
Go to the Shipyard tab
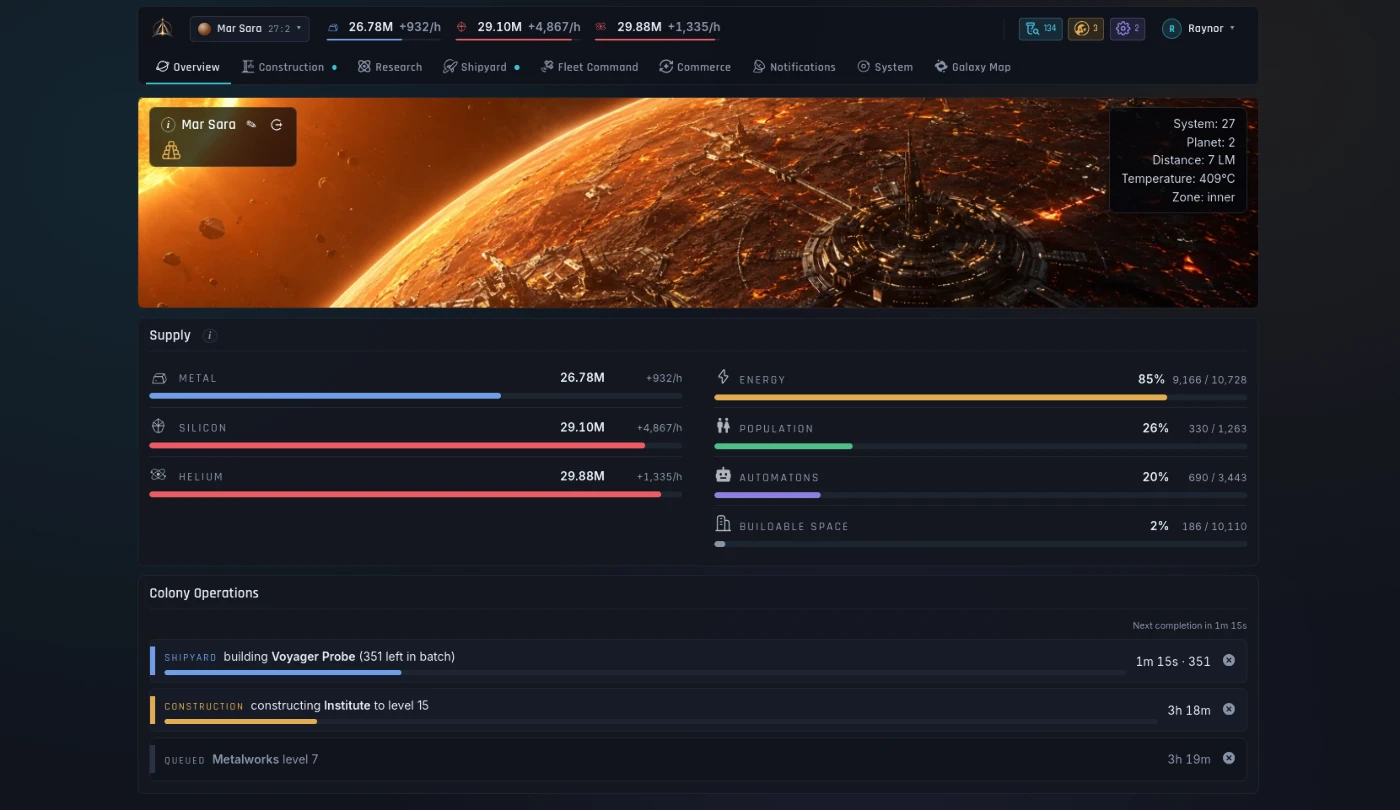pyautogui.click(x=482, y=67)
